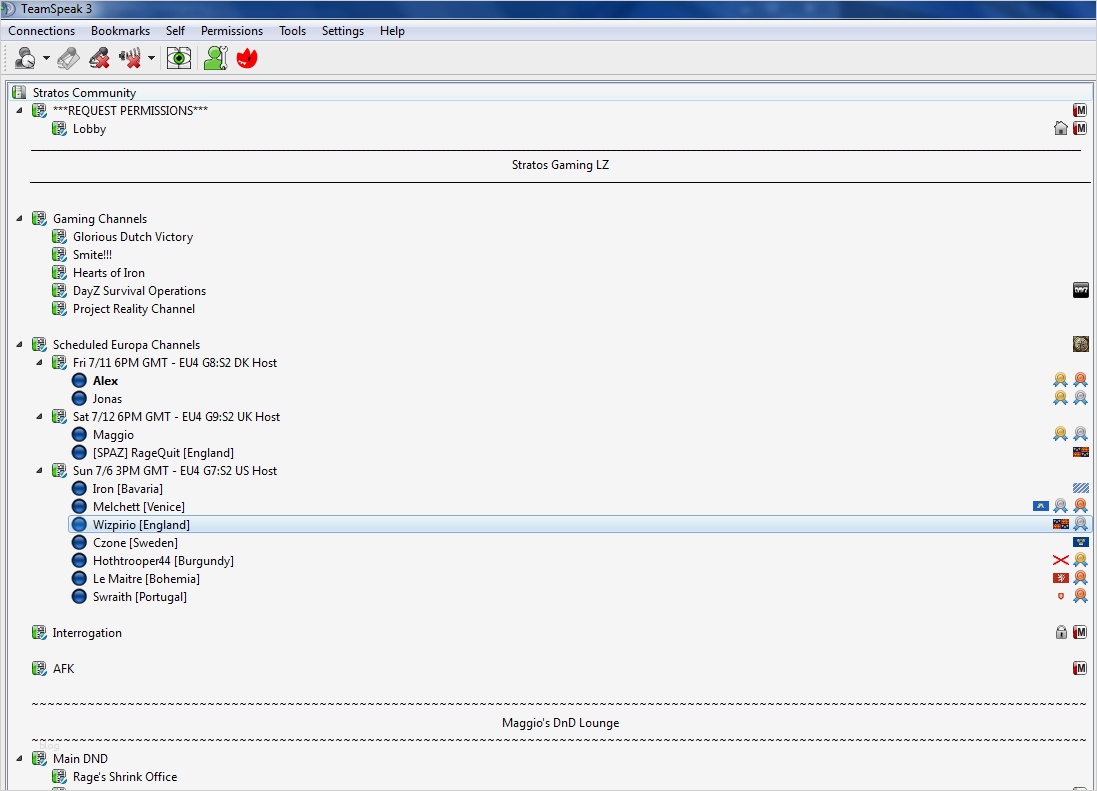Open the Self menu
This screenshot has height=791, width=1097.
pos(175,31)
